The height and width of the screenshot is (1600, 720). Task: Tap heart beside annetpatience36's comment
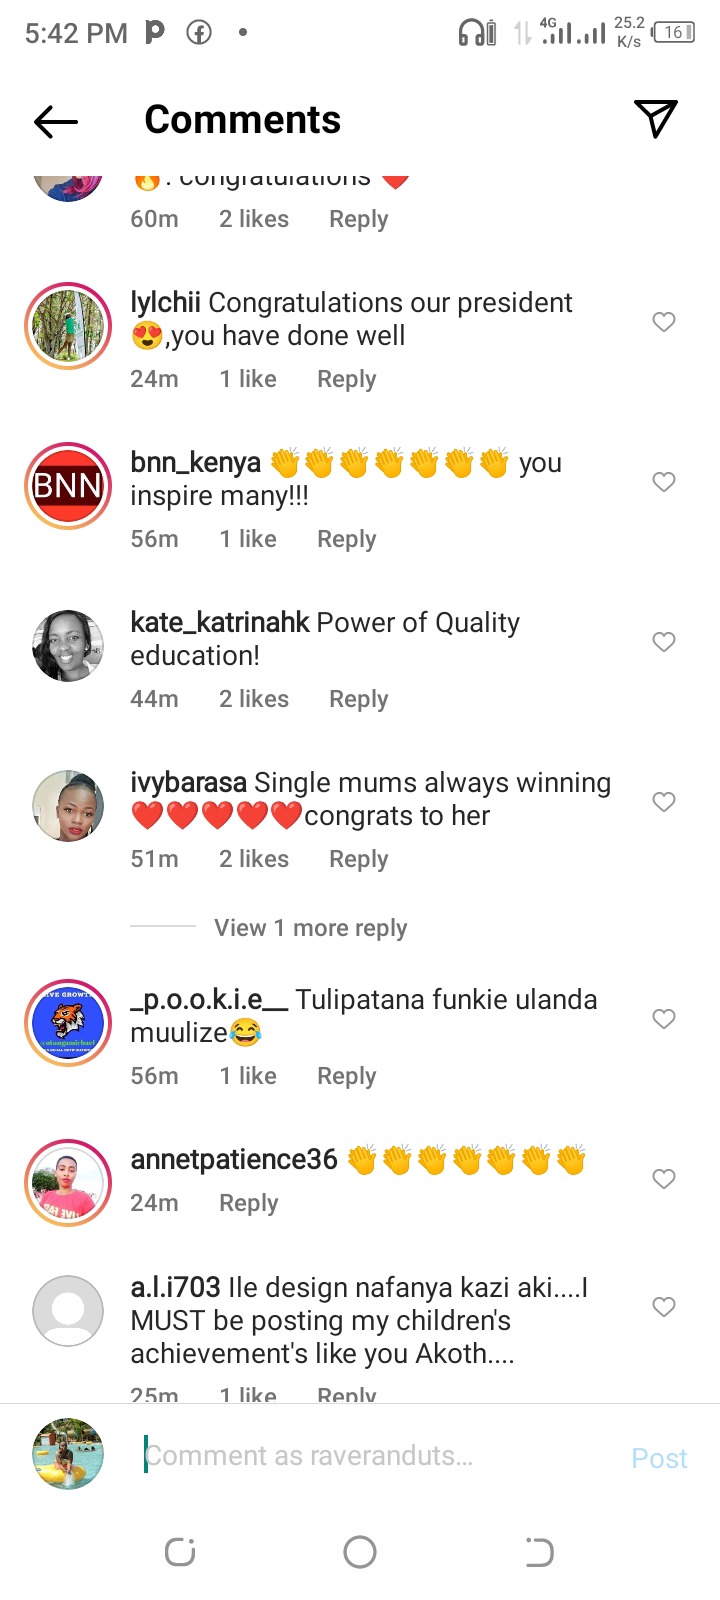coord(664,1179)
